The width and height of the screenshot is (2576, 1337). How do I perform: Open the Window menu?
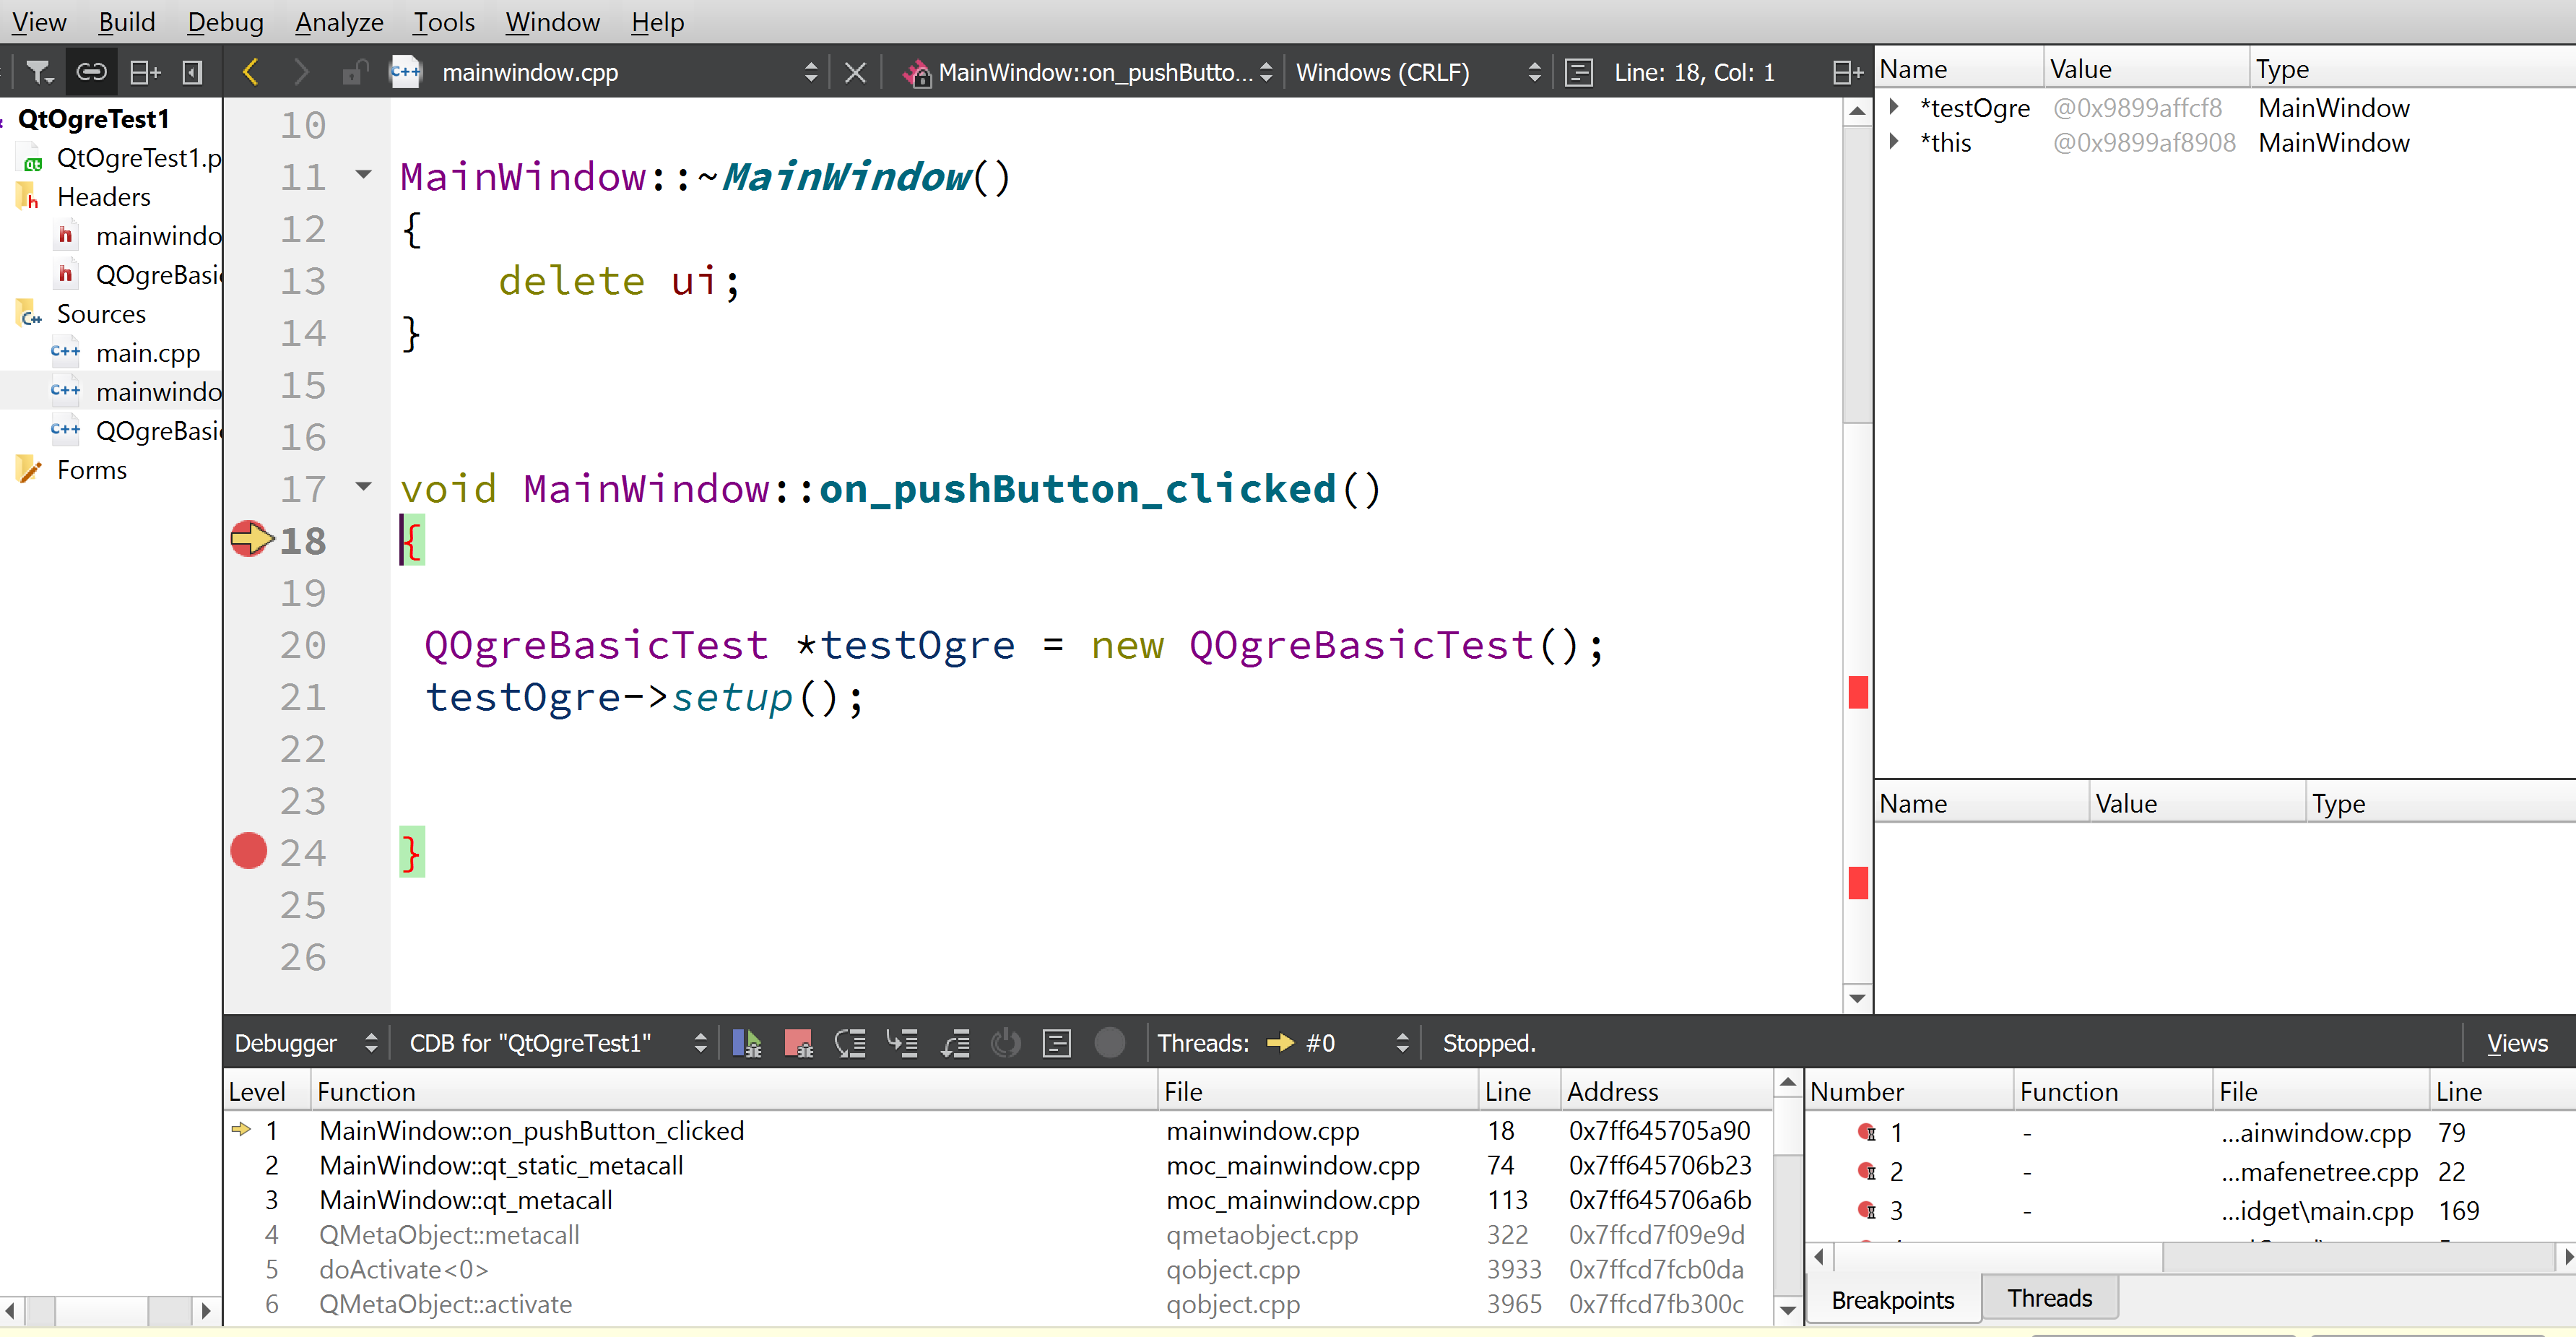tap(552, 22)
